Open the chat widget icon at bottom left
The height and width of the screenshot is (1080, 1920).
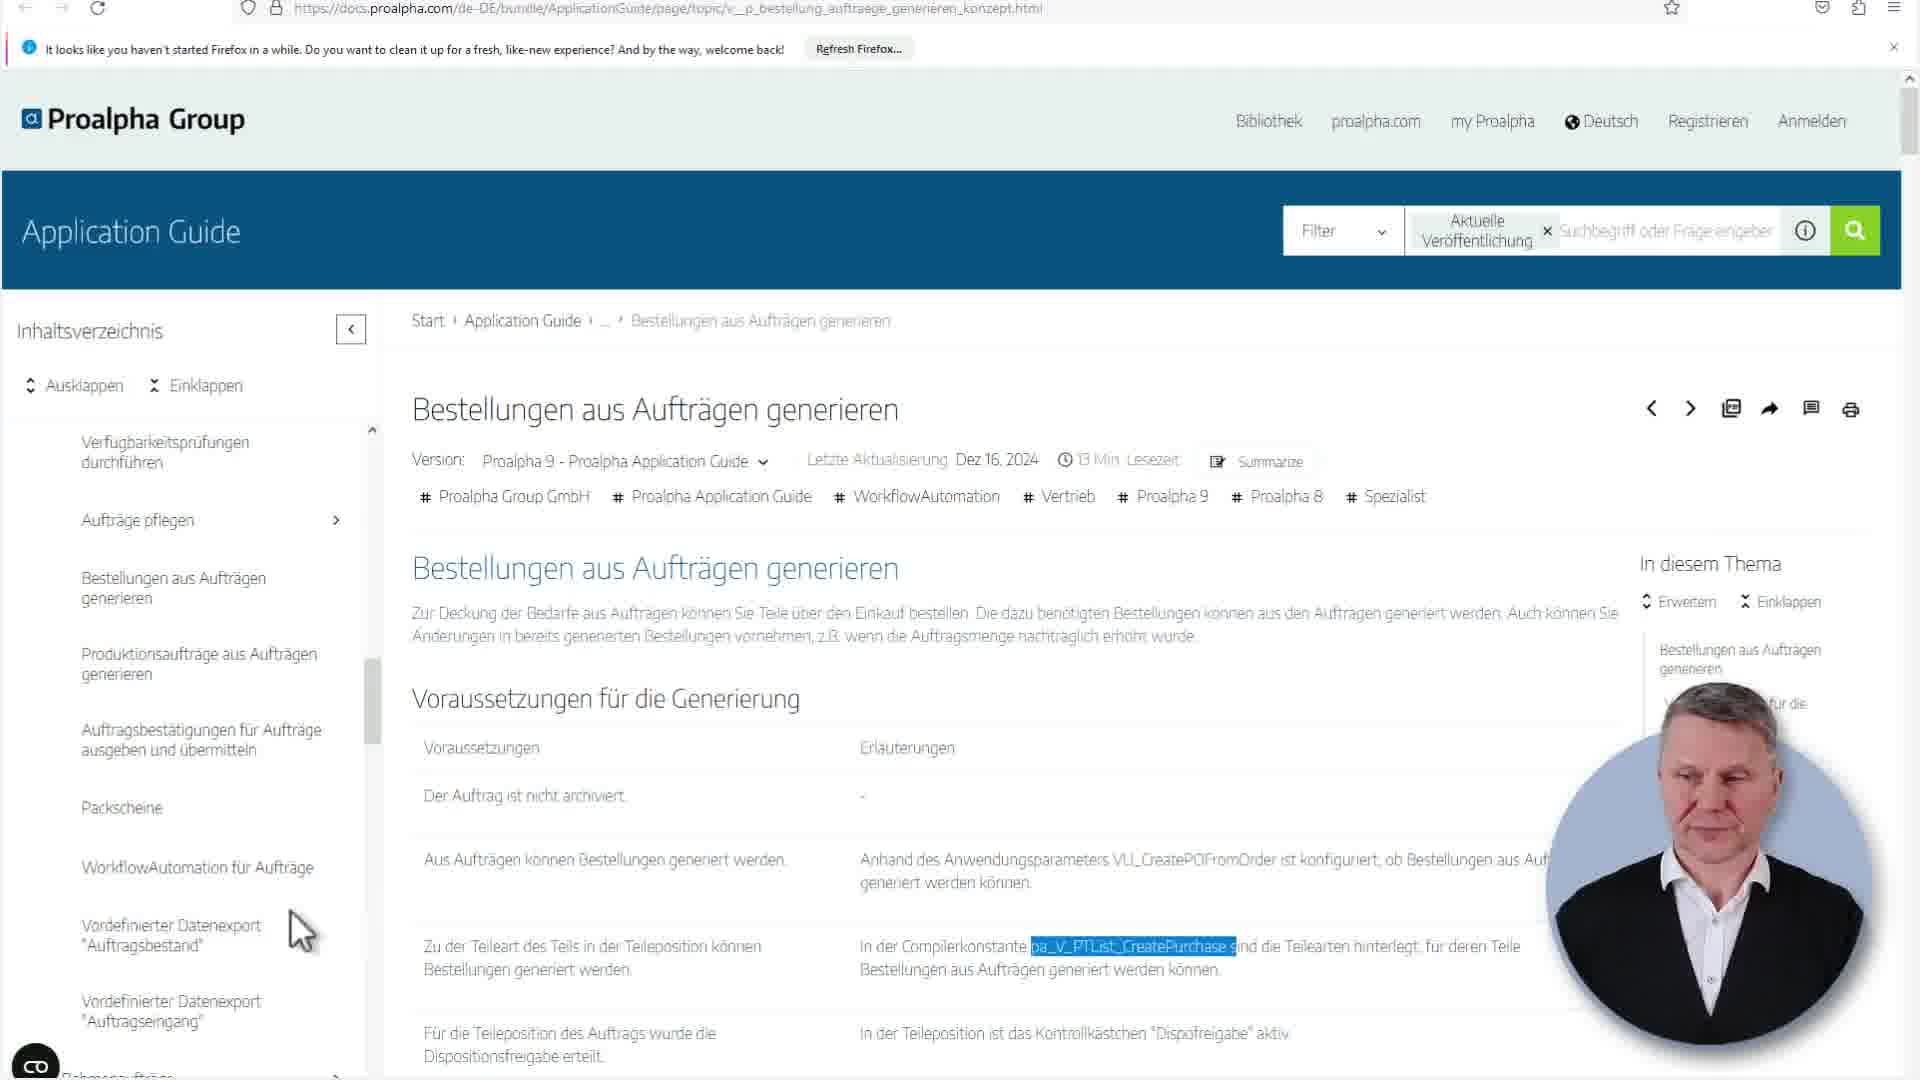pos(35,1064)
